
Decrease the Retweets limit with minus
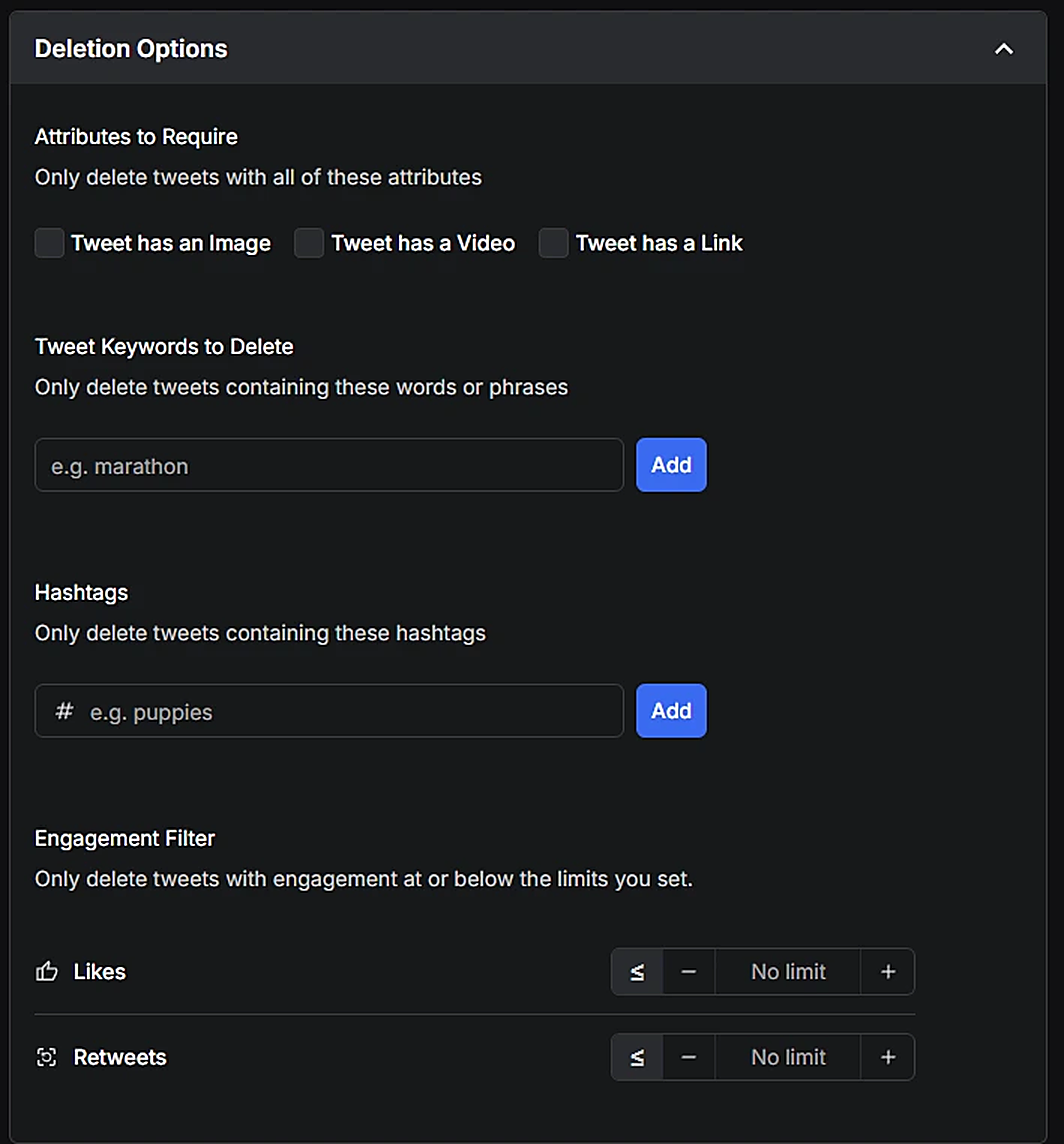[x=688, y=1057]
